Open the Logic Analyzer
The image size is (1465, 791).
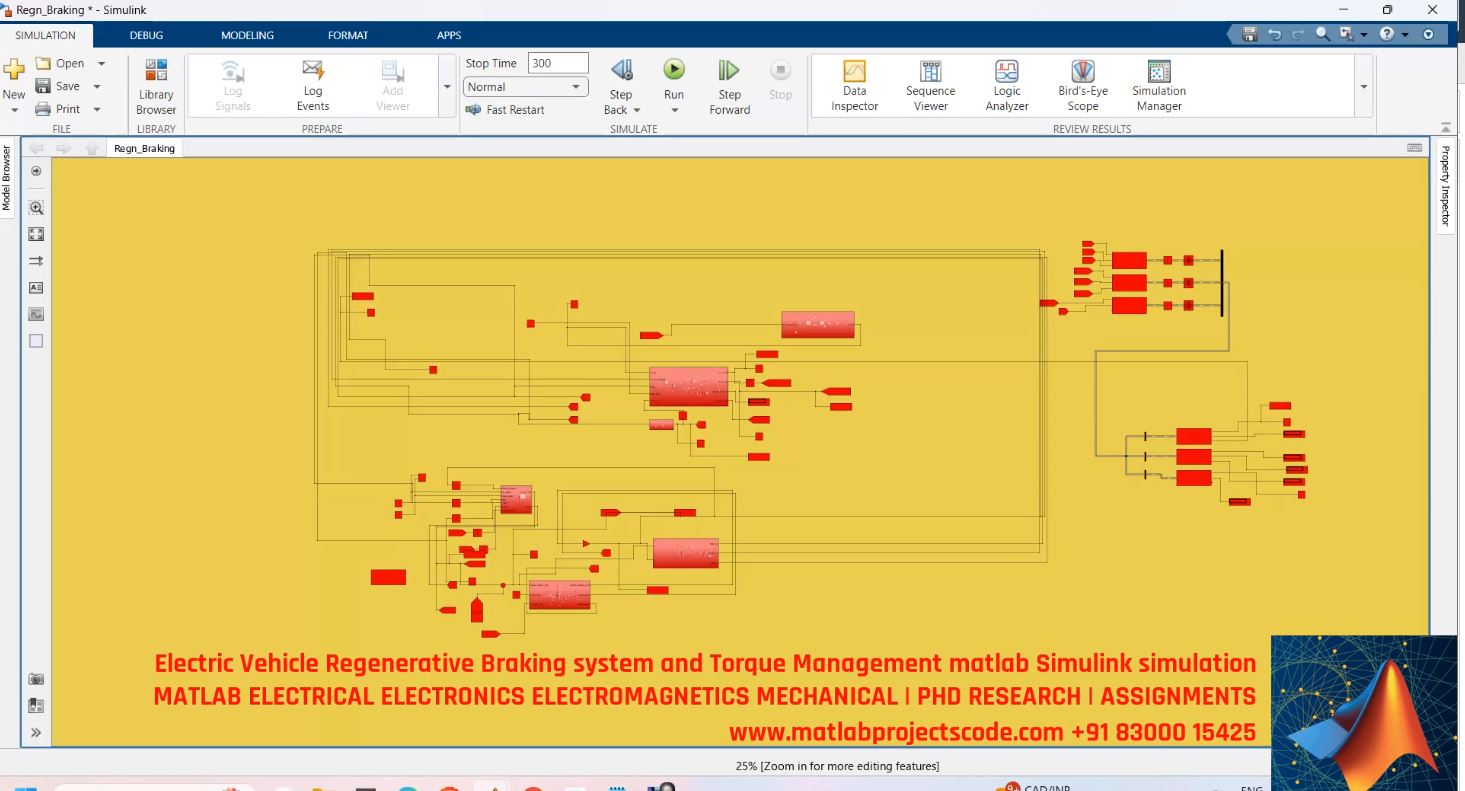[1005, 85]
